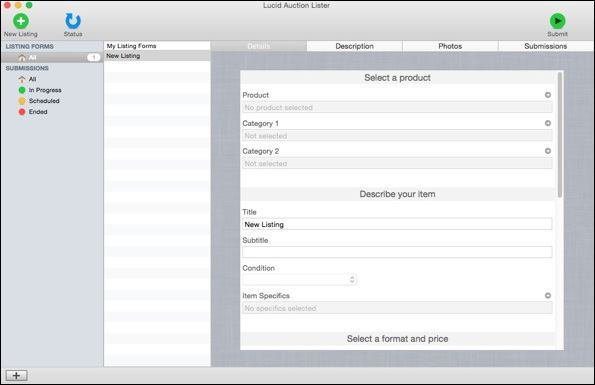Click the green New Listing plus icon

click(21, 21)
